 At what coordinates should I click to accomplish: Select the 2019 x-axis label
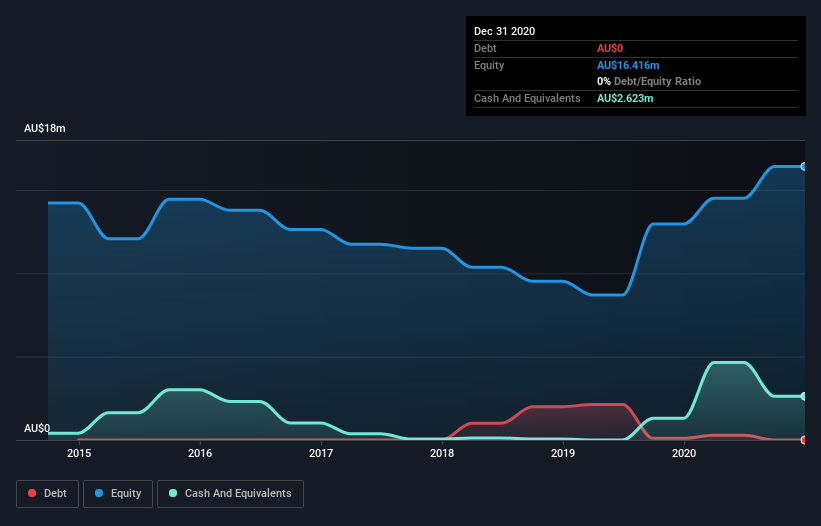coord(563,453)
